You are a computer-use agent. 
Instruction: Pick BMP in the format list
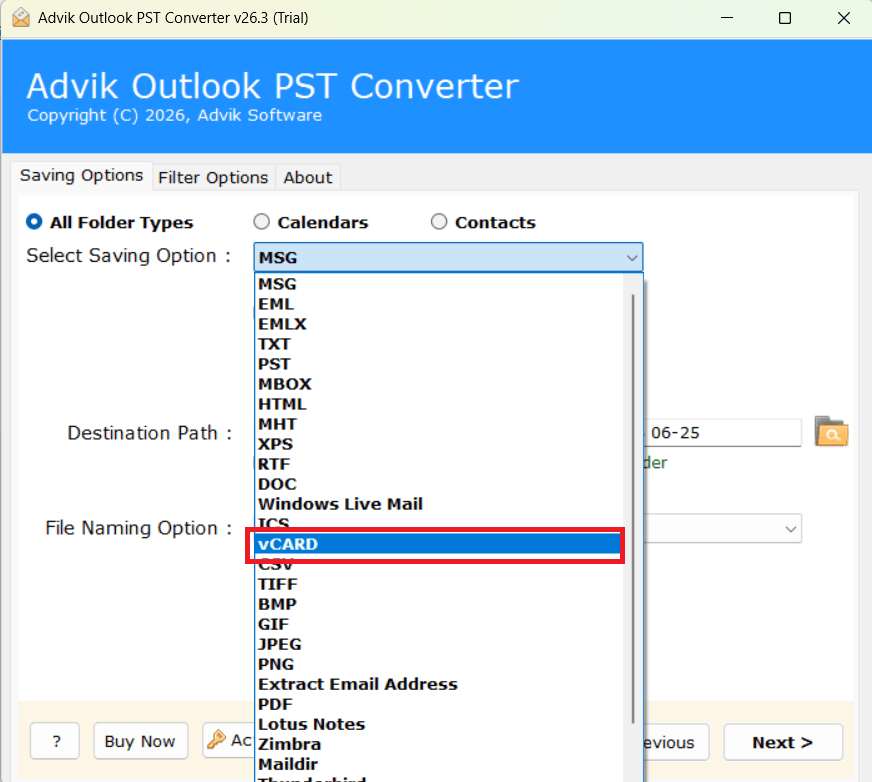(x=439, y=604)
